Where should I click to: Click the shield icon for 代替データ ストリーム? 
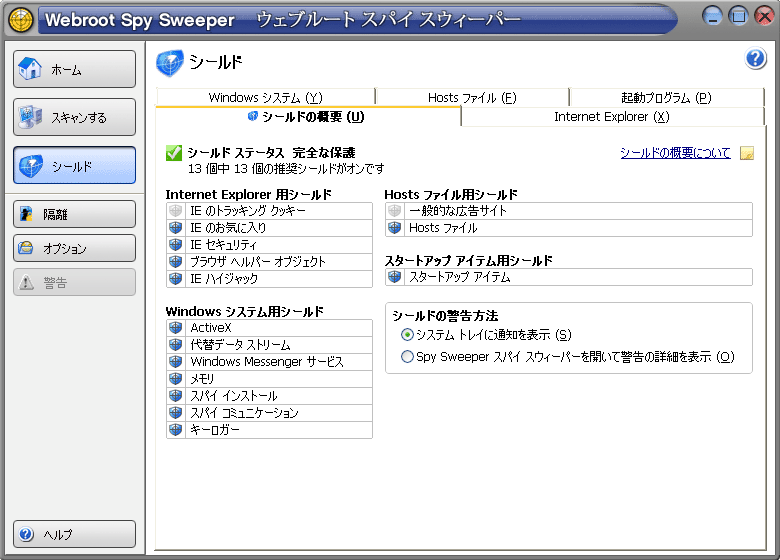click(175, 345)
